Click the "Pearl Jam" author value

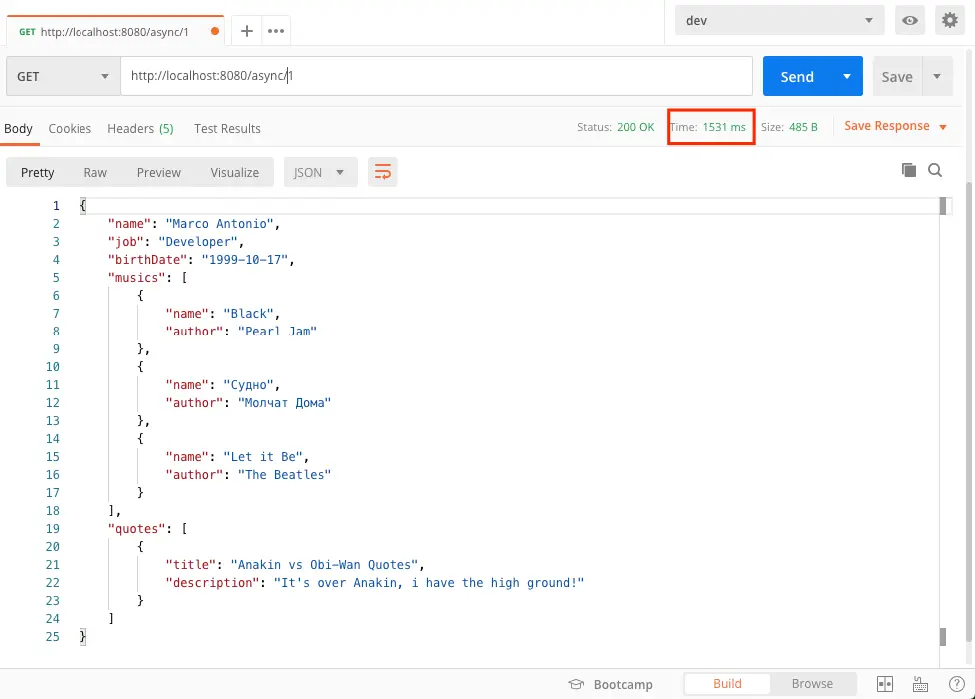(x=277, y=330)
